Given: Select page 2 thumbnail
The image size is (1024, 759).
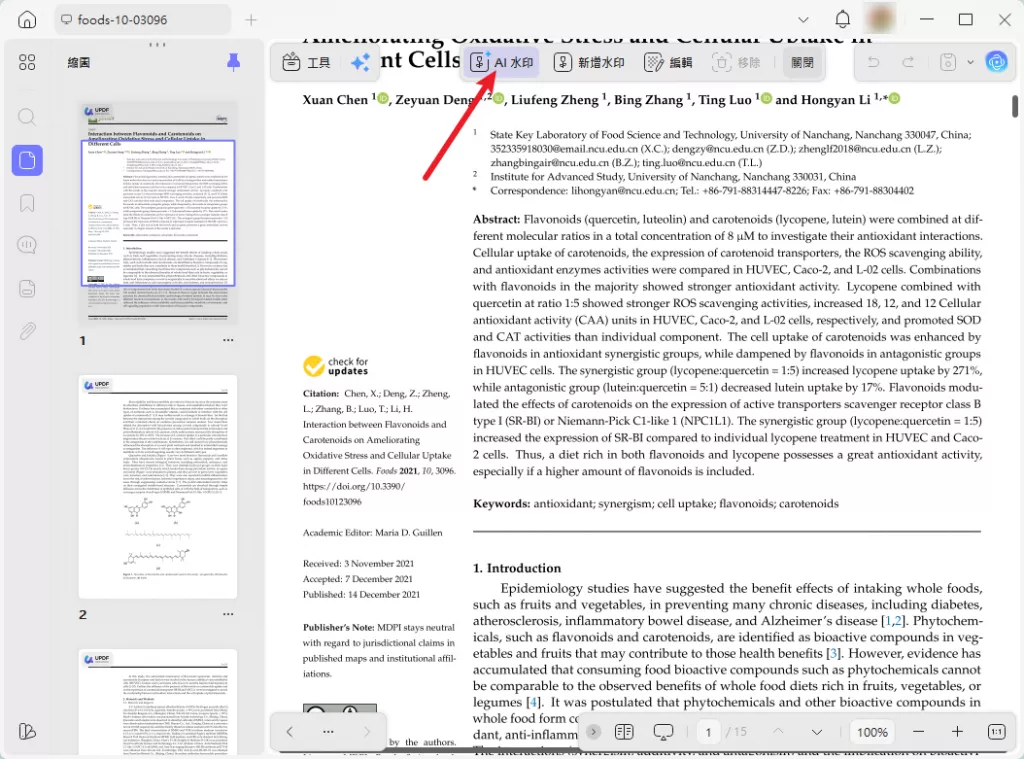Looking at the screenshot, I should click(158, 487).
